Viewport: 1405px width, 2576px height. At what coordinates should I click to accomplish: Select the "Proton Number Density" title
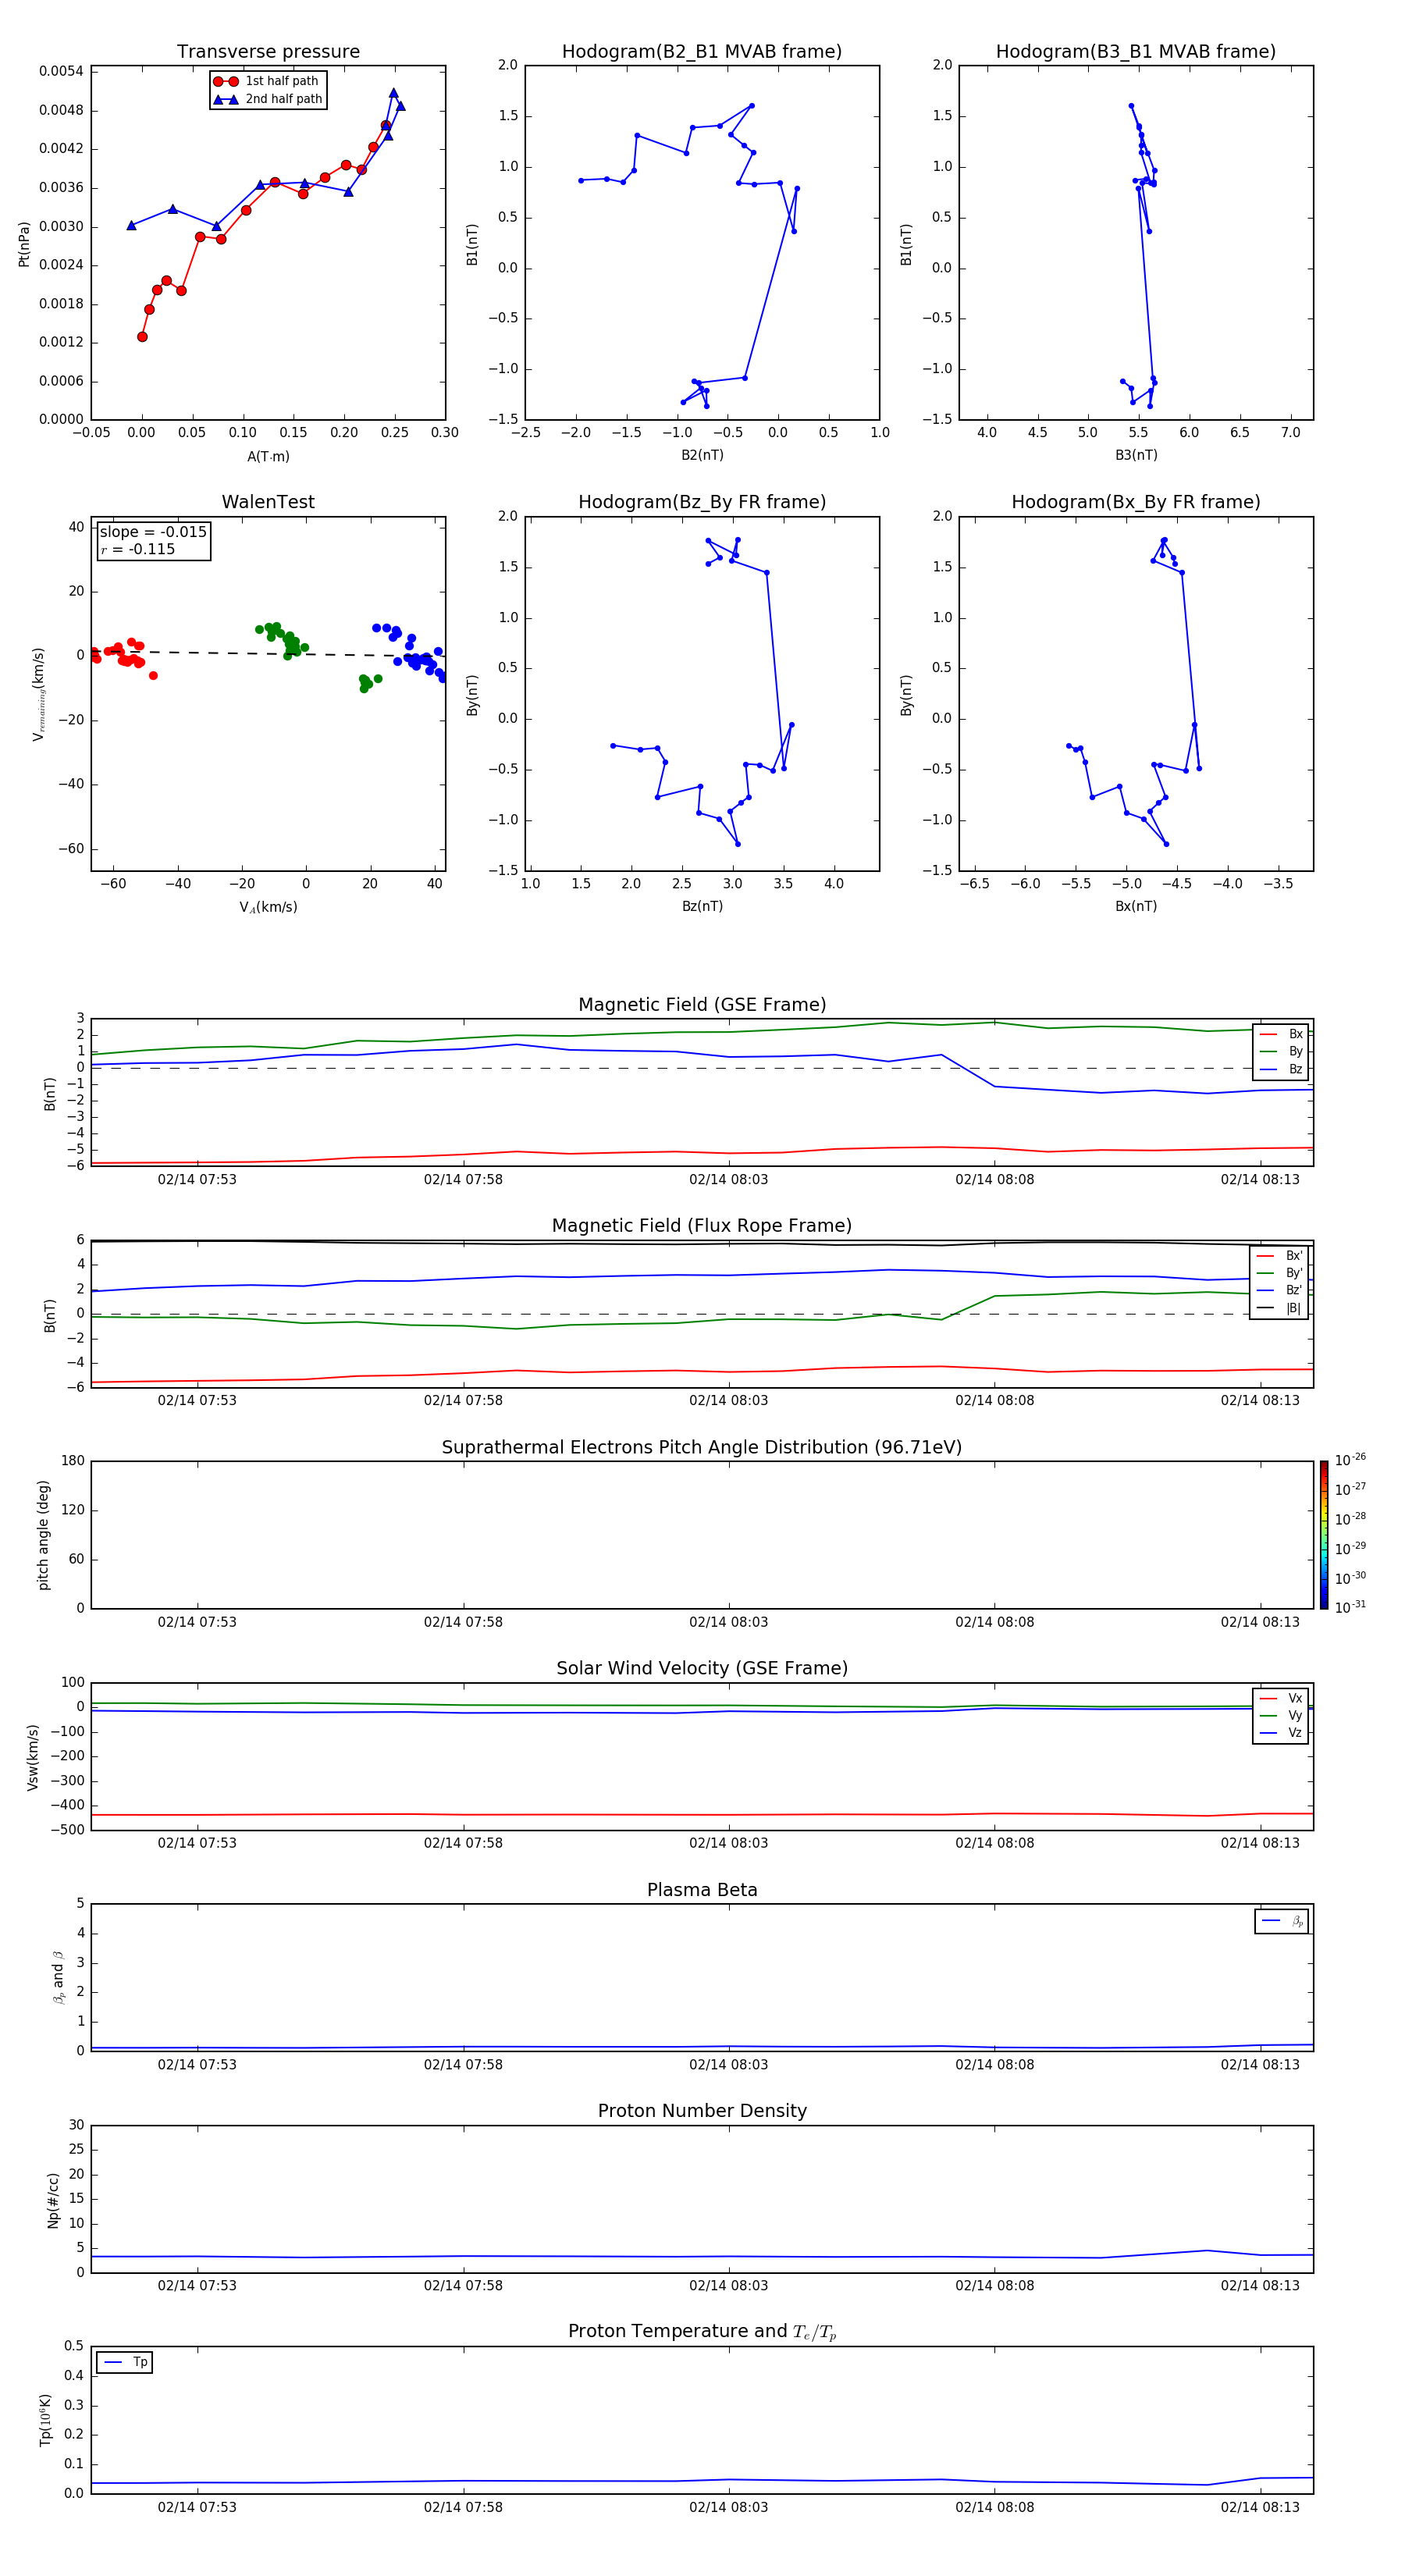(702, 2111)
